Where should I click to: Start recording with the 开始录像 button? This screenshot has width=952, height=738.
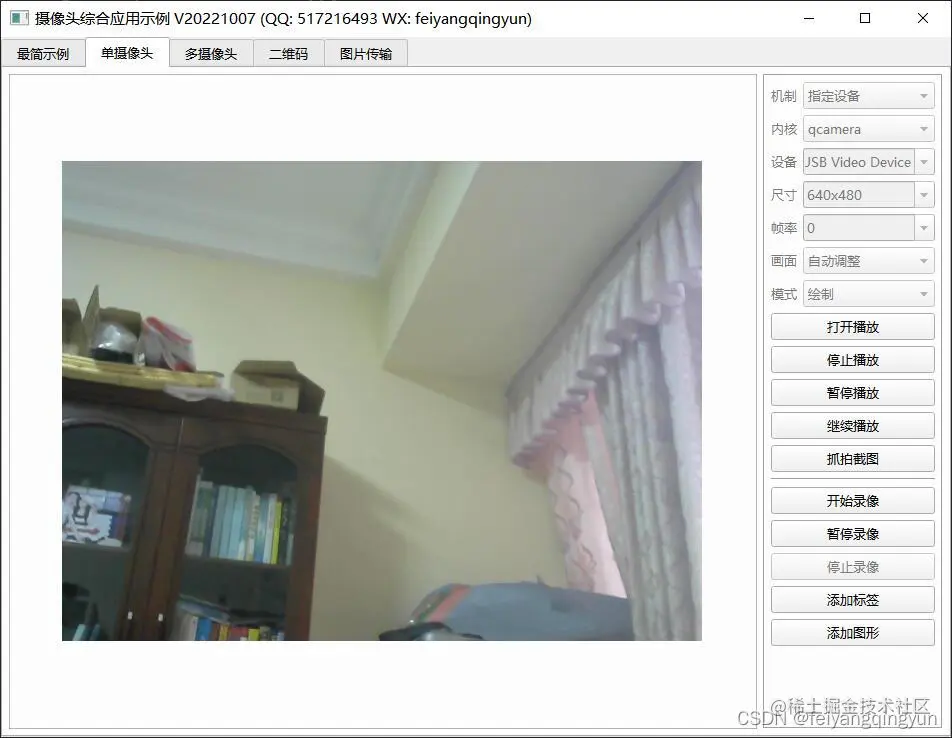click(851, 500)
